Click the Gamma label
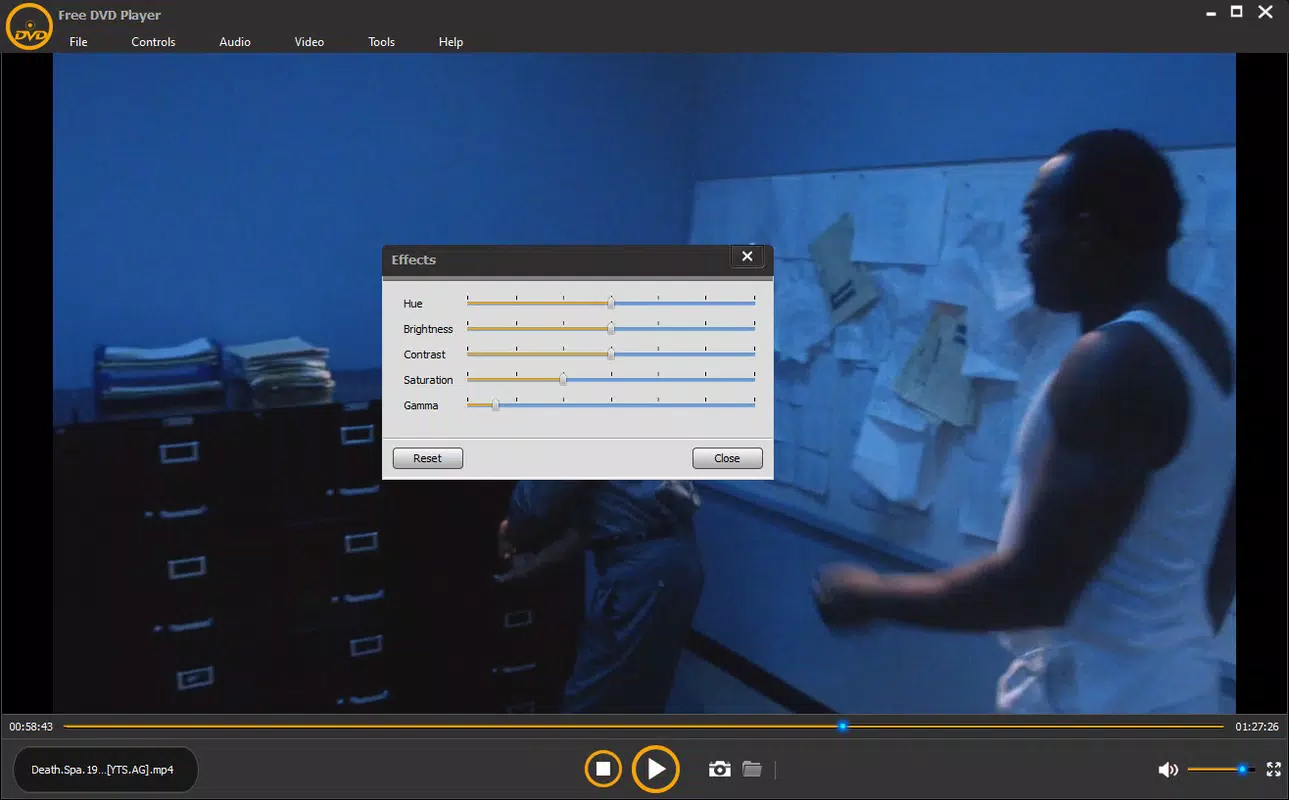The width and height of the screenshot is (1289, 800). click(421, 405)
